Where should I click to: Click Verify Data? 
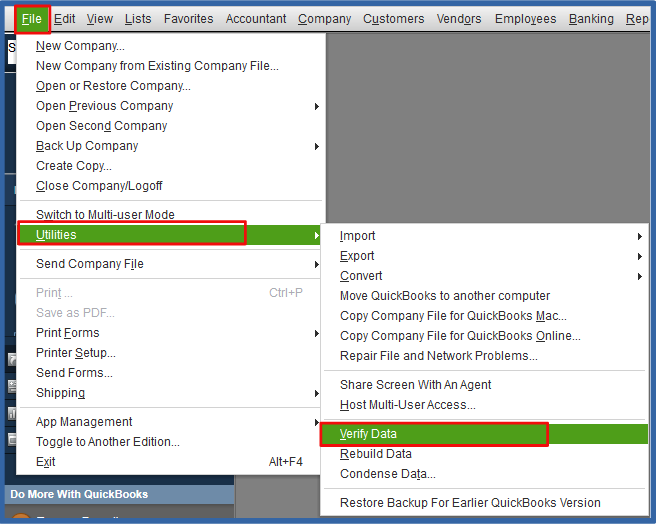pyautogui.click(x=484, y=434)
